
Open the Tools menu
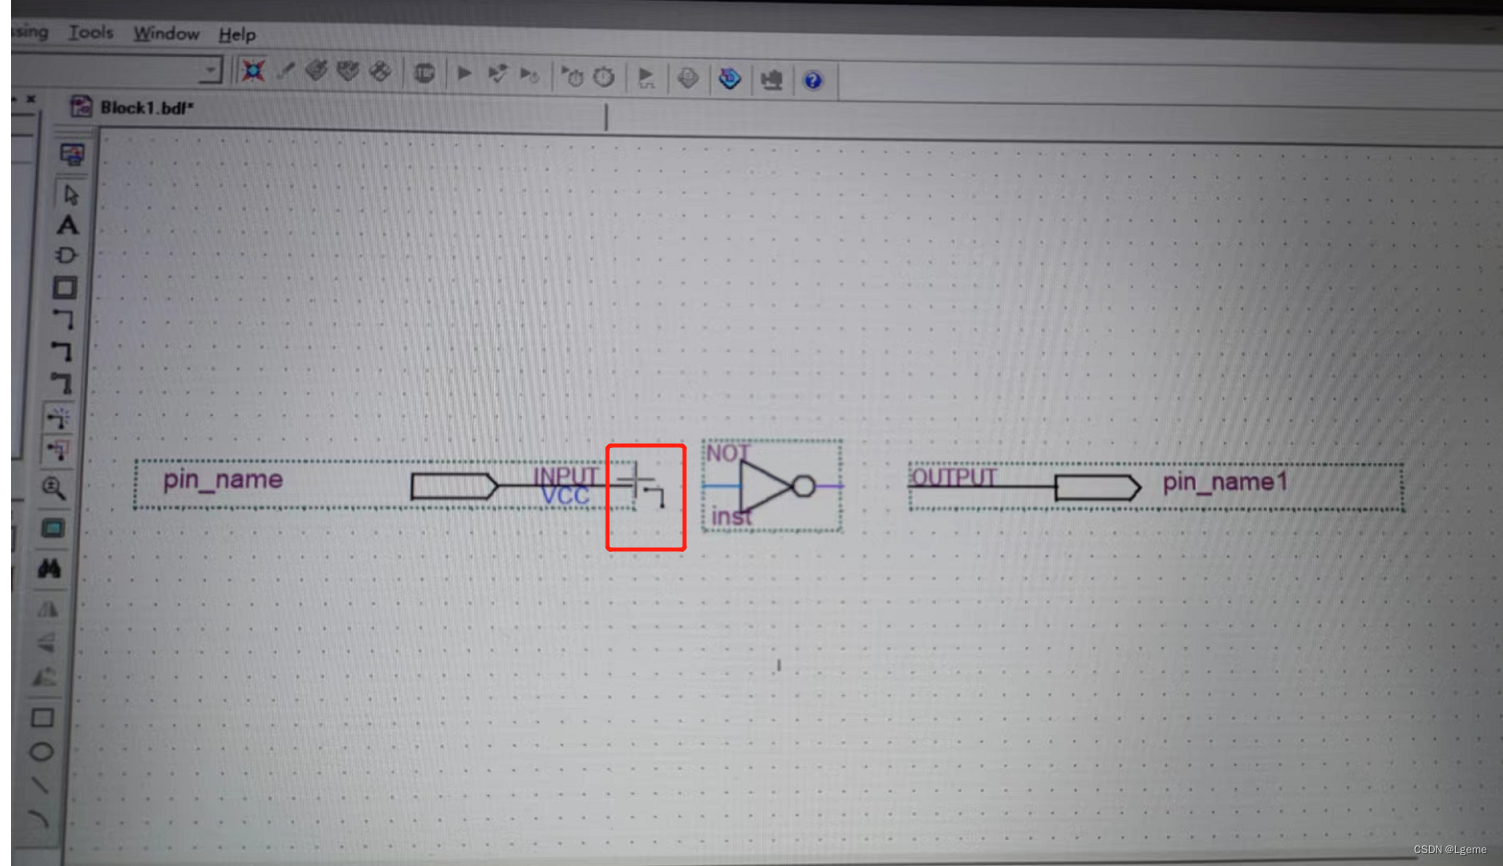point(90,32)
